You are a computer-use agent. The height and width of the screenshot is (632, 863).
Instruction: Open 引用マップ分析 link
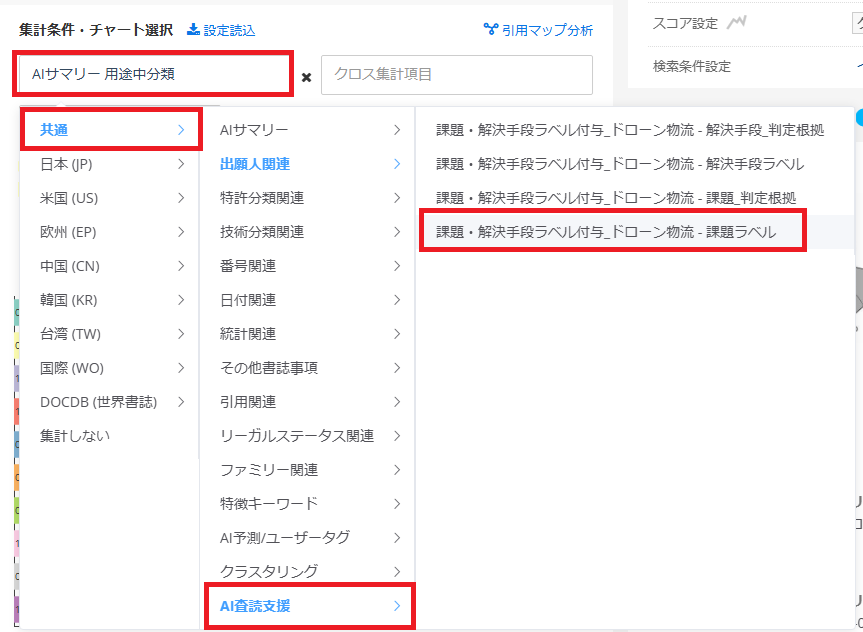click(538, 30)
